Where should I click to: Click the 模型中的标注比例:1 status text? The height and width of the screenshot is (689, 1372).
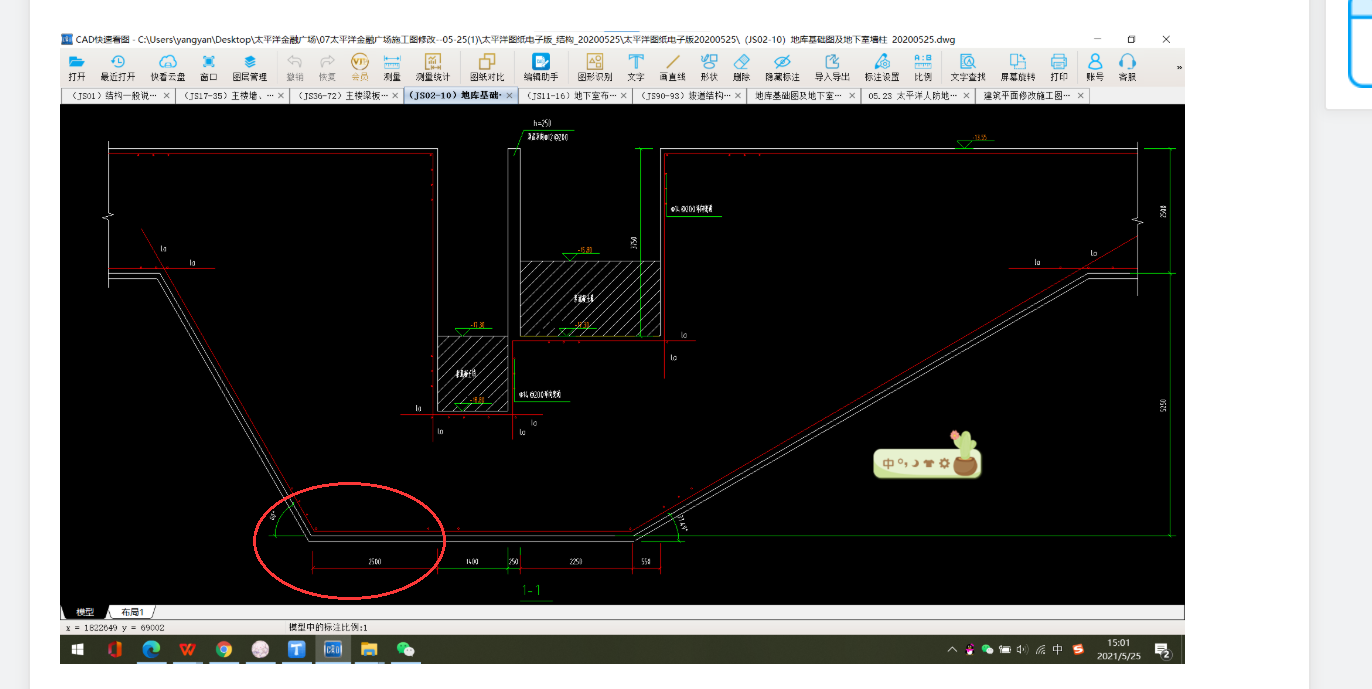coord(327,627)
